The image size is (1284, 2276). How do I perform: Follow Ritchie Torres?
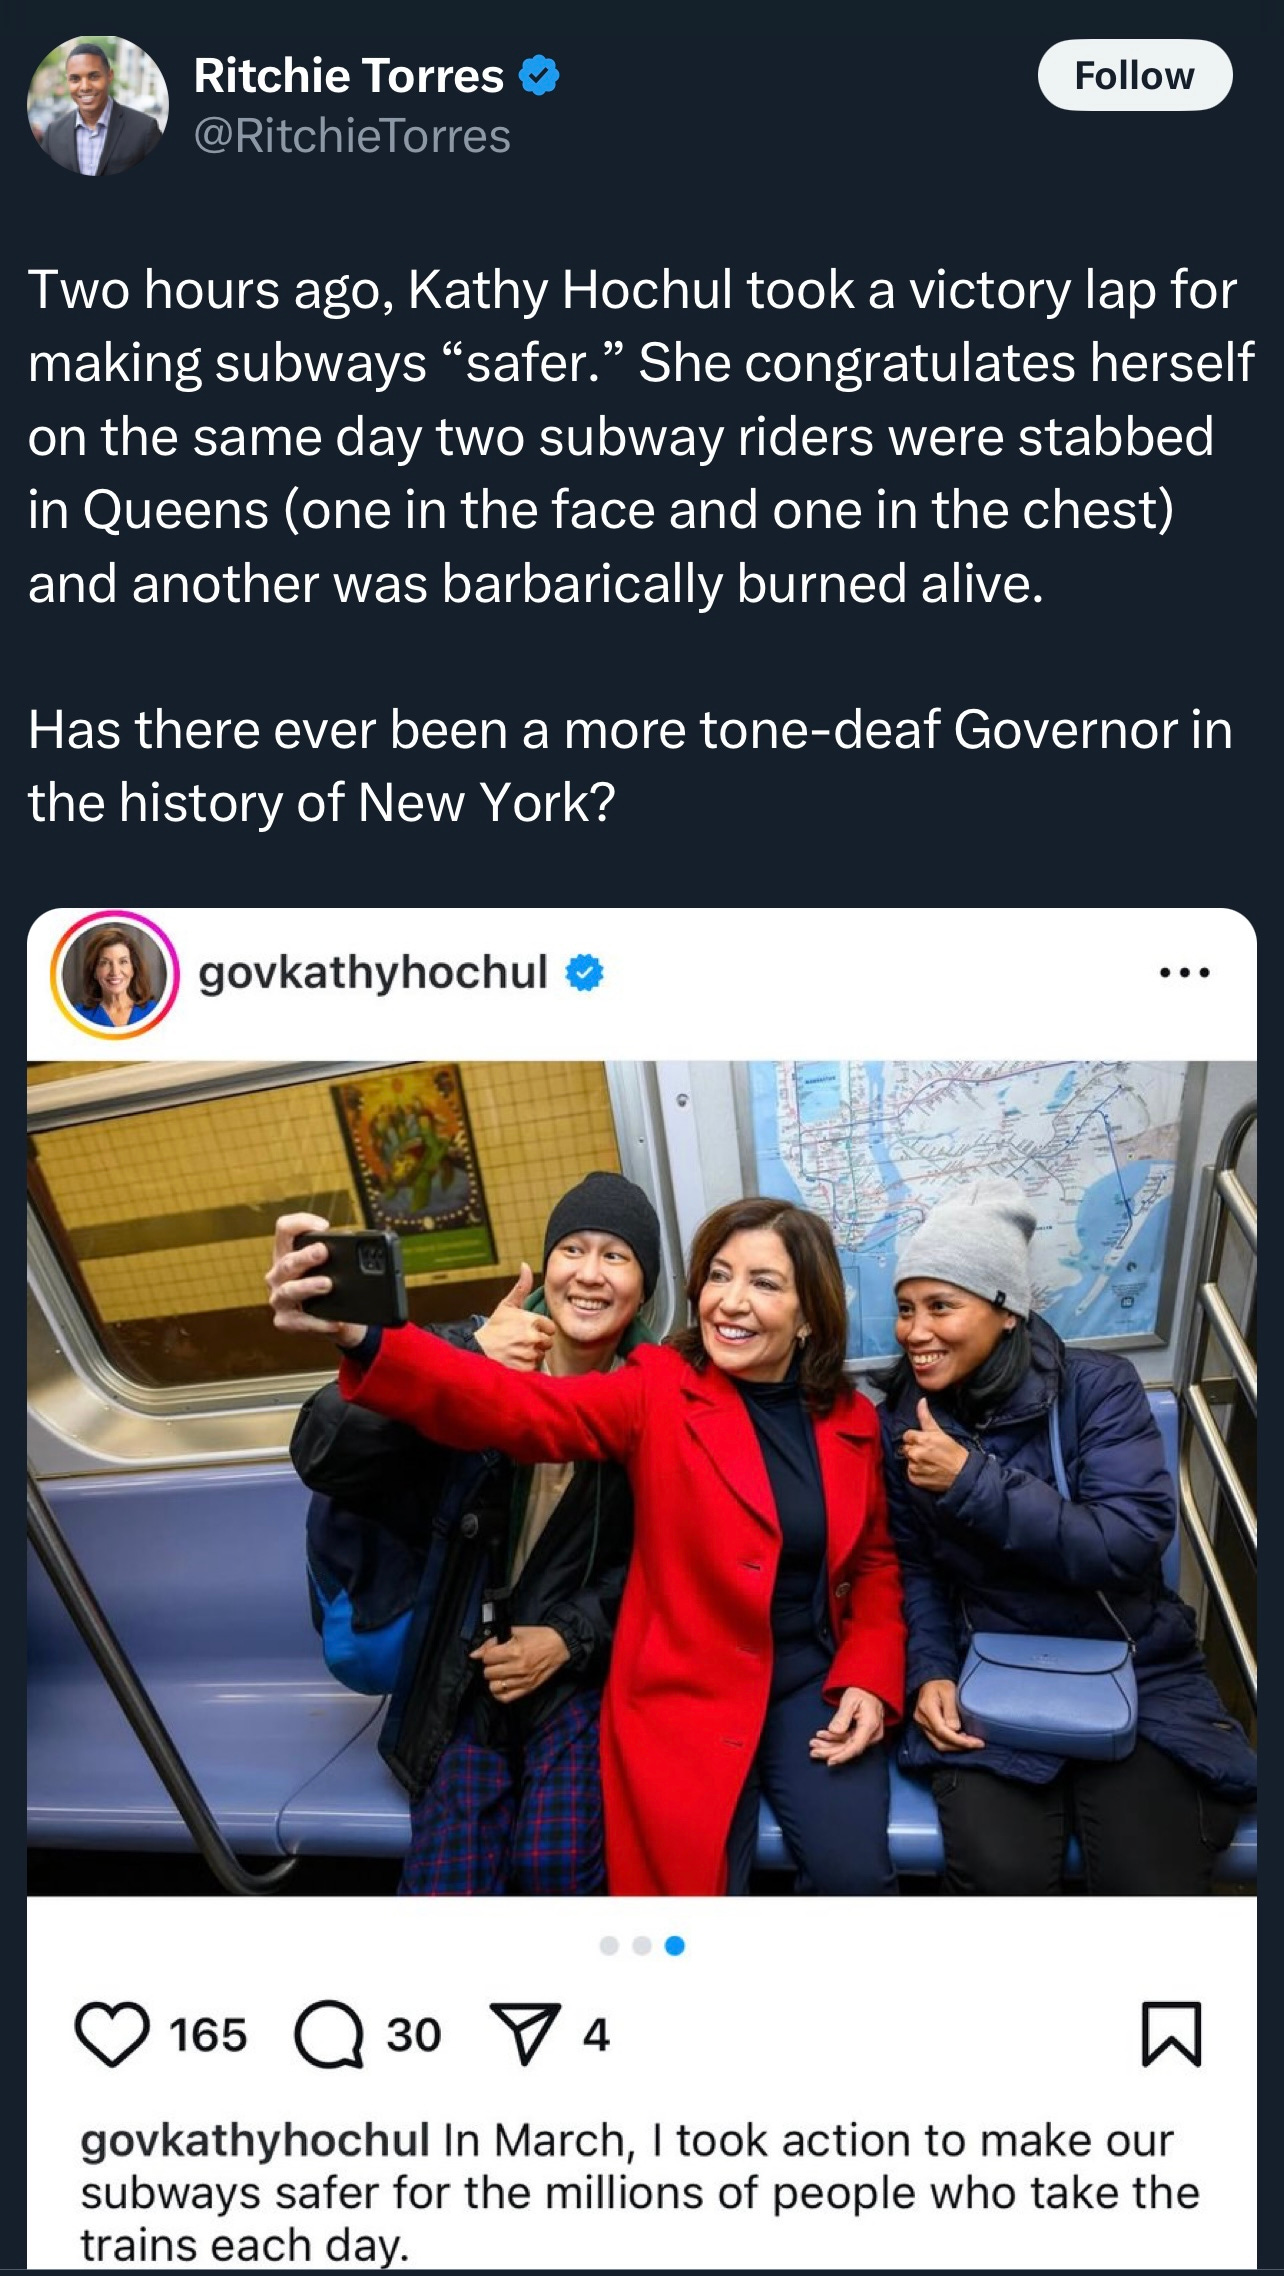(1135, 75)
